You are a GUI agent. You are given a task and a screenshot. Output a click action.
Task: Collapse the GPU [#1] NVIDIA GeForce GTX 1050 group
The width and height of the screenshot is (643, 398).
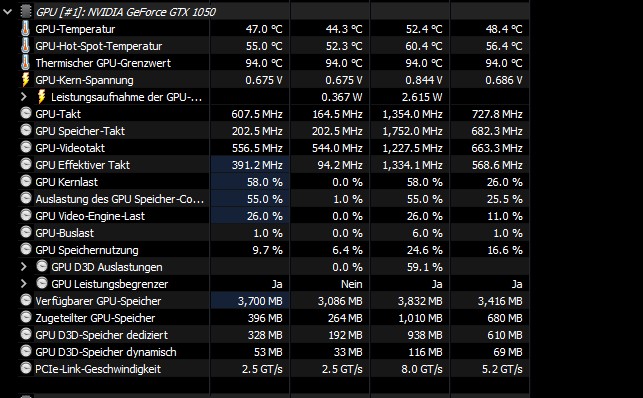click(x=7, y=11)
